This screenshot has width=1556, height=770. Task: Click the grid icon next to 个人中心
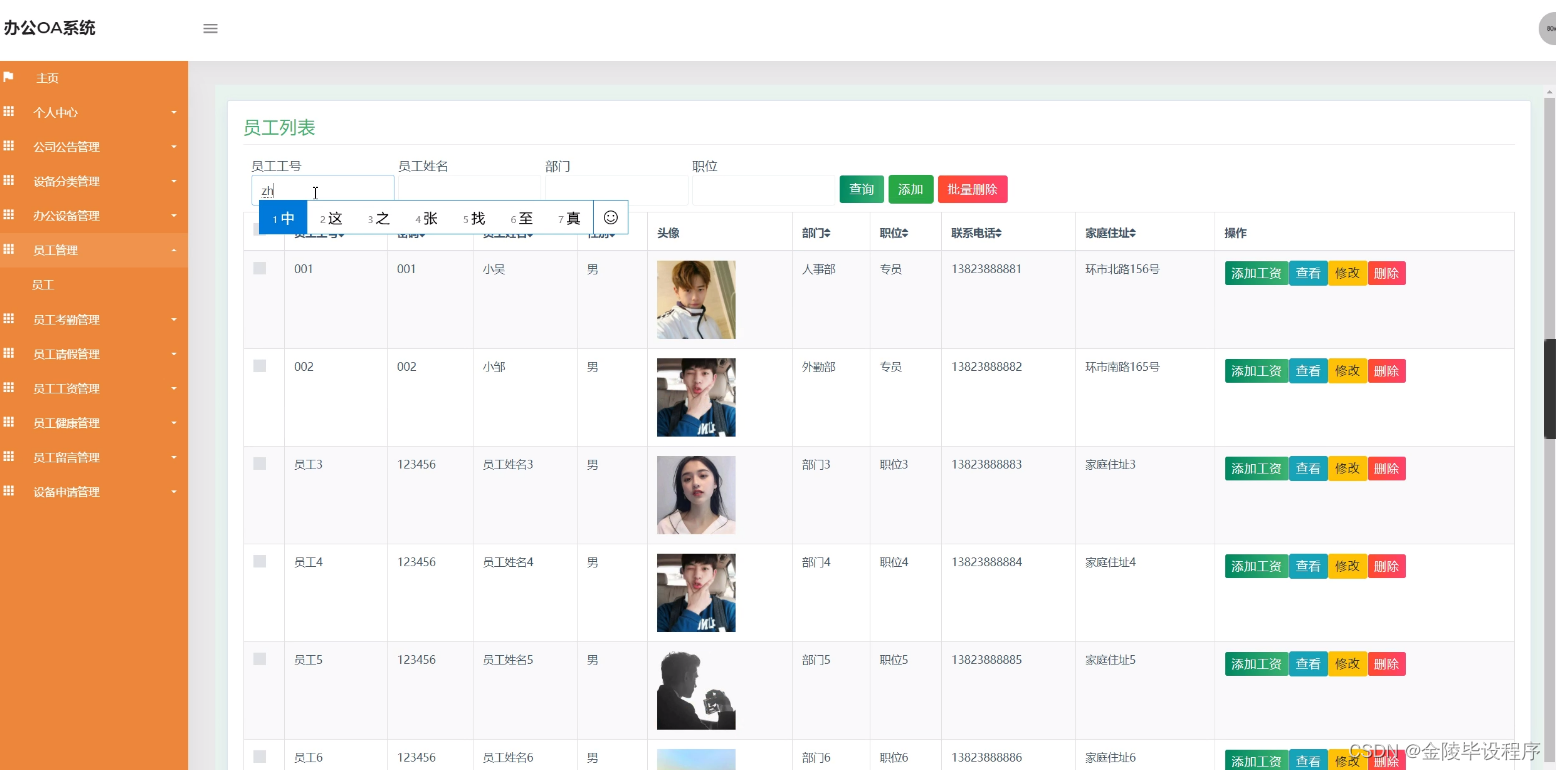pos(10,112)
